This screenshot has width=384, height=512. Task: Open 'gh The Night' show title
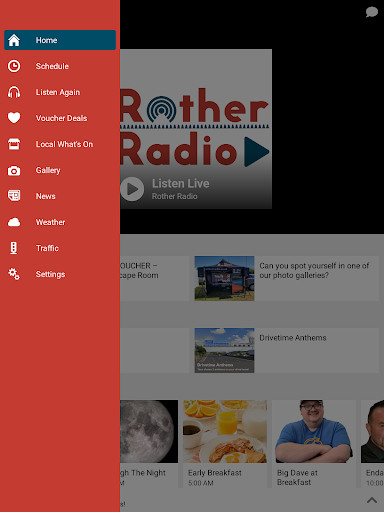pyautogui.click(x=143, y=473)
